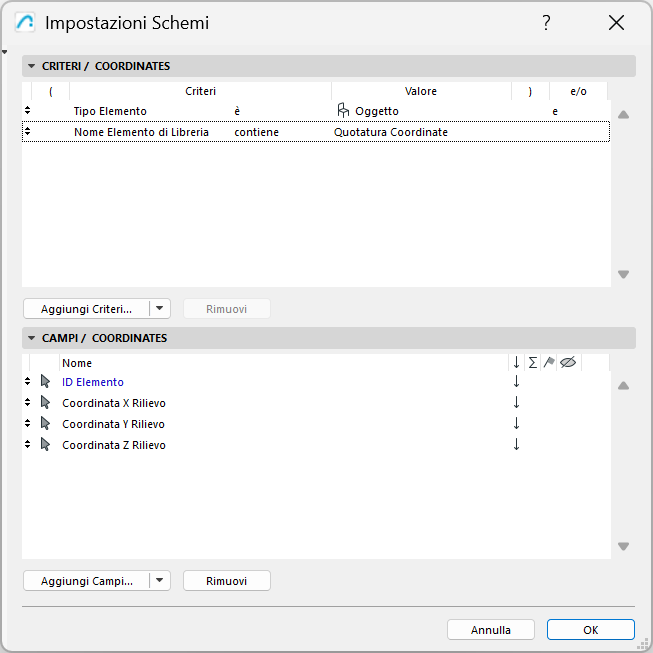
Task: Click the Archicad logo in the title bar
Action: click(x=26, y=23)
